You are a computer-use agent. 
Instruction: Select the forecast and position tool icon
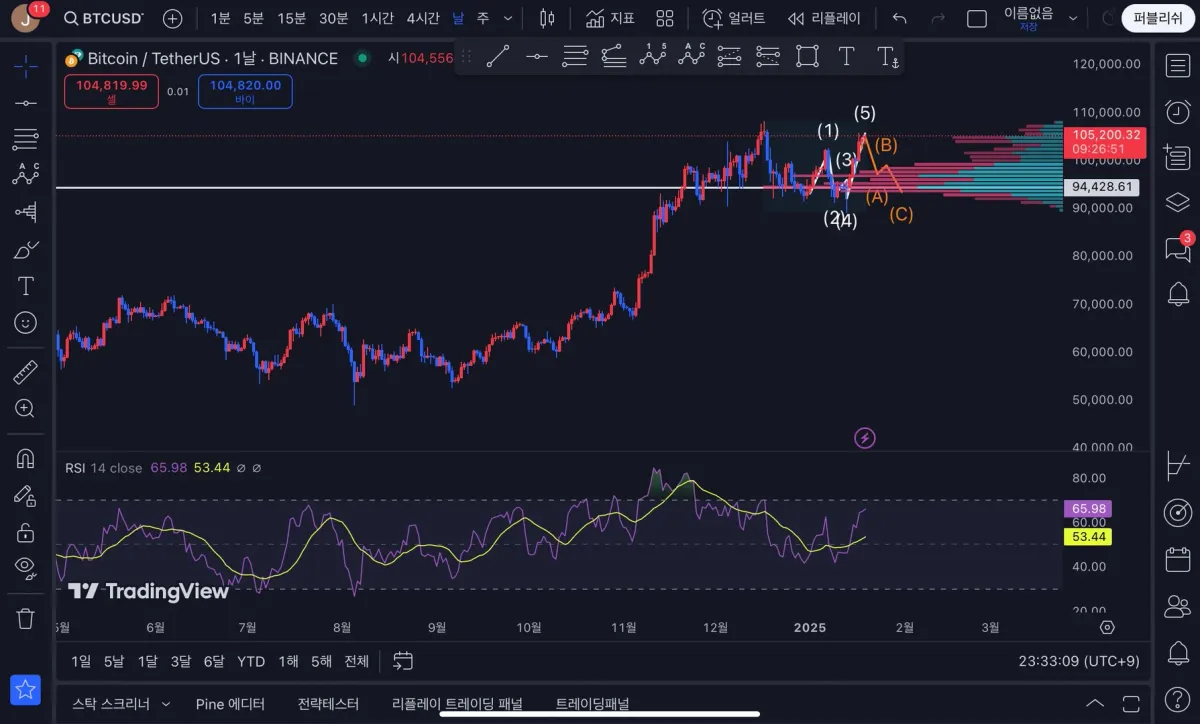26,211
